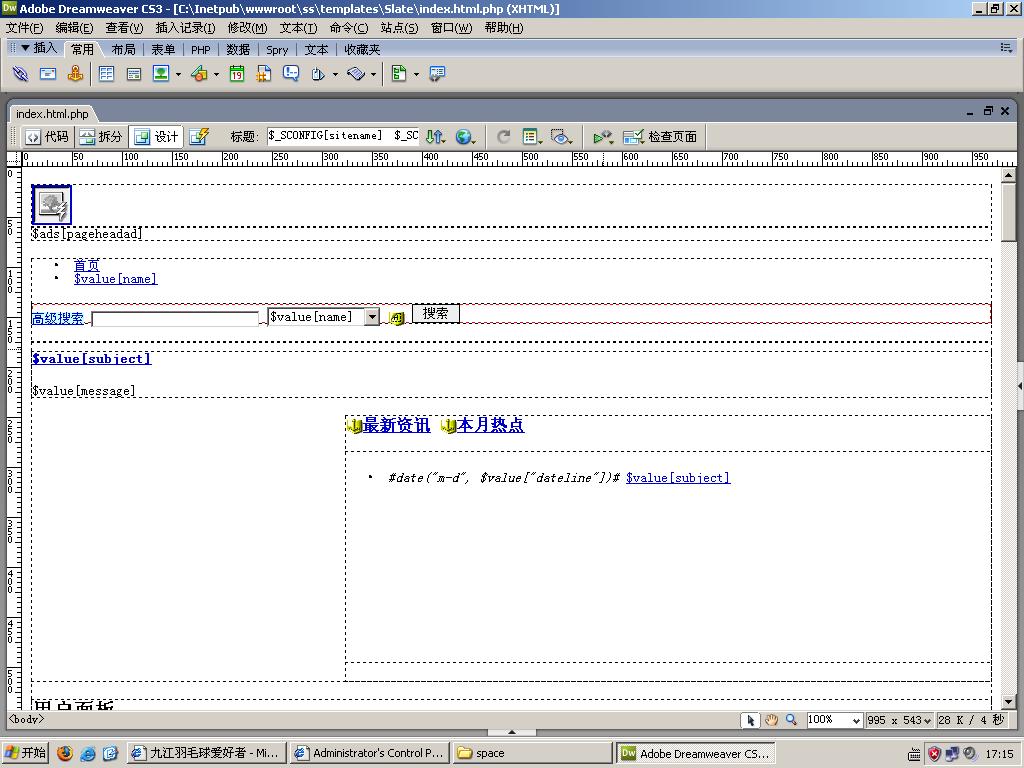Insert a named anchor
The width and height of the screenshot is (1024, 768).
click(x=75, y=74)
